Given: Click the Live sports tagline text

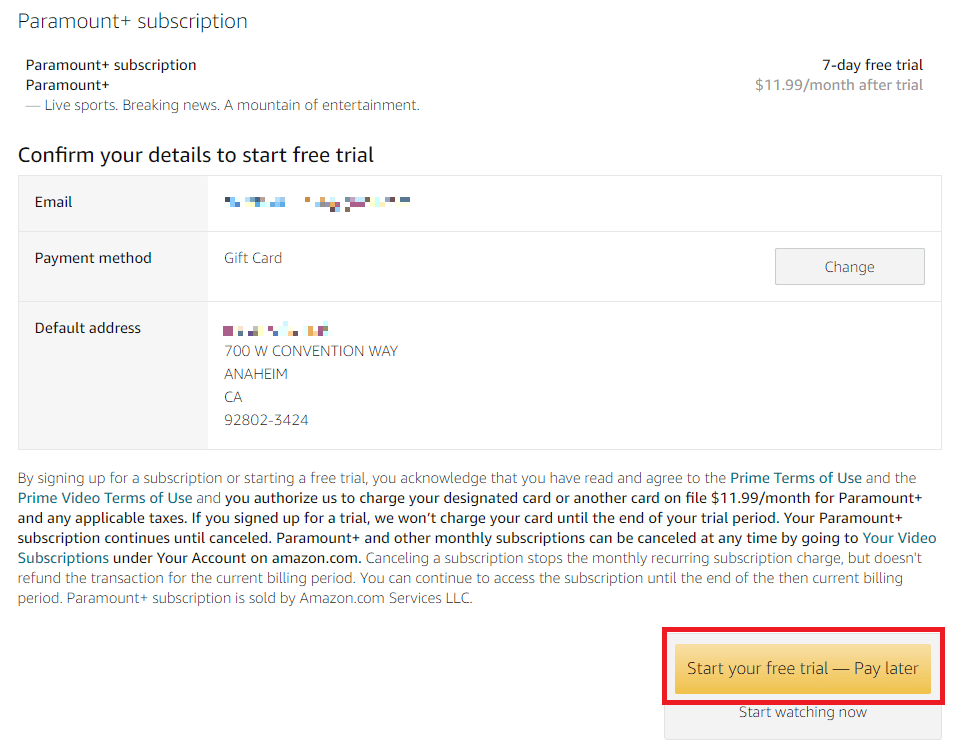Looking at the screenshot, I should click(x=232, y=105).
